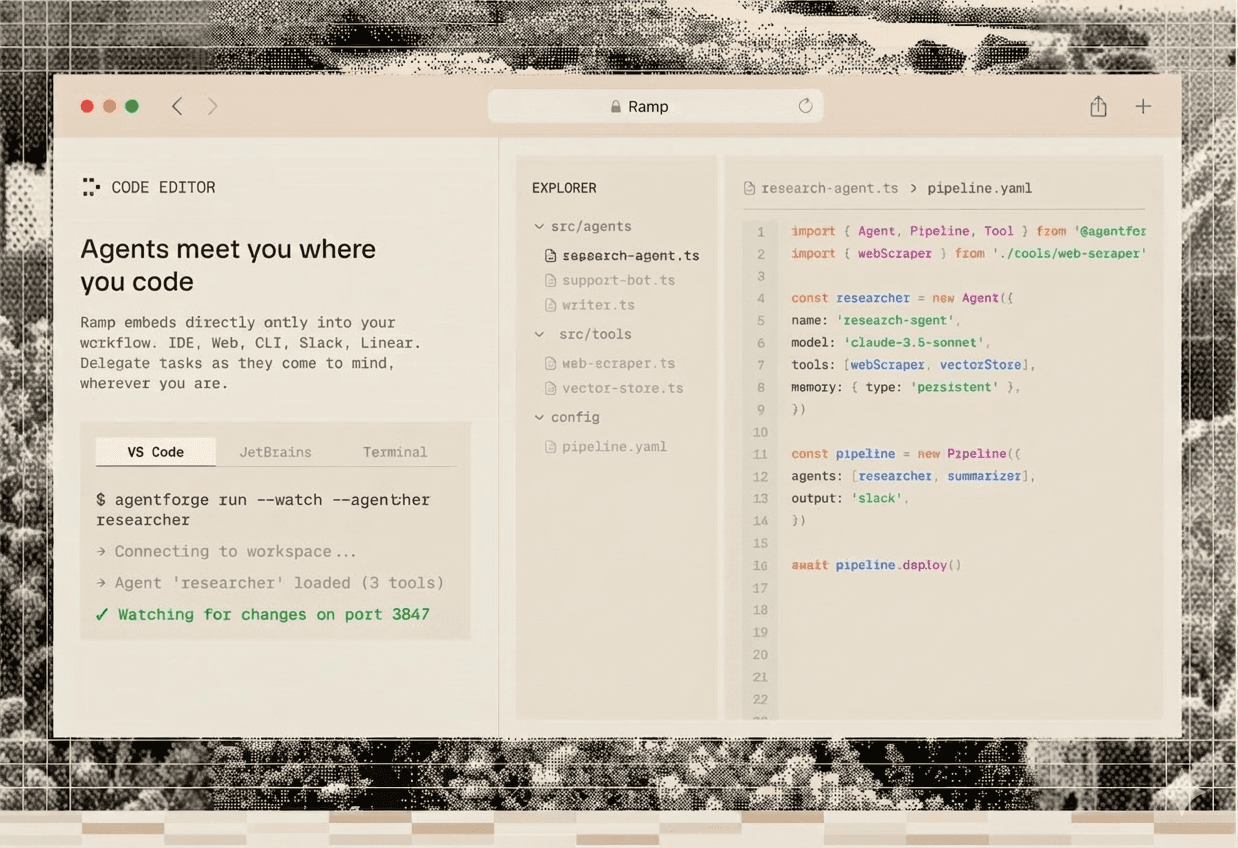Click the address bar showing Ramp
1238x848 pixels.
(x=655, y=106)
